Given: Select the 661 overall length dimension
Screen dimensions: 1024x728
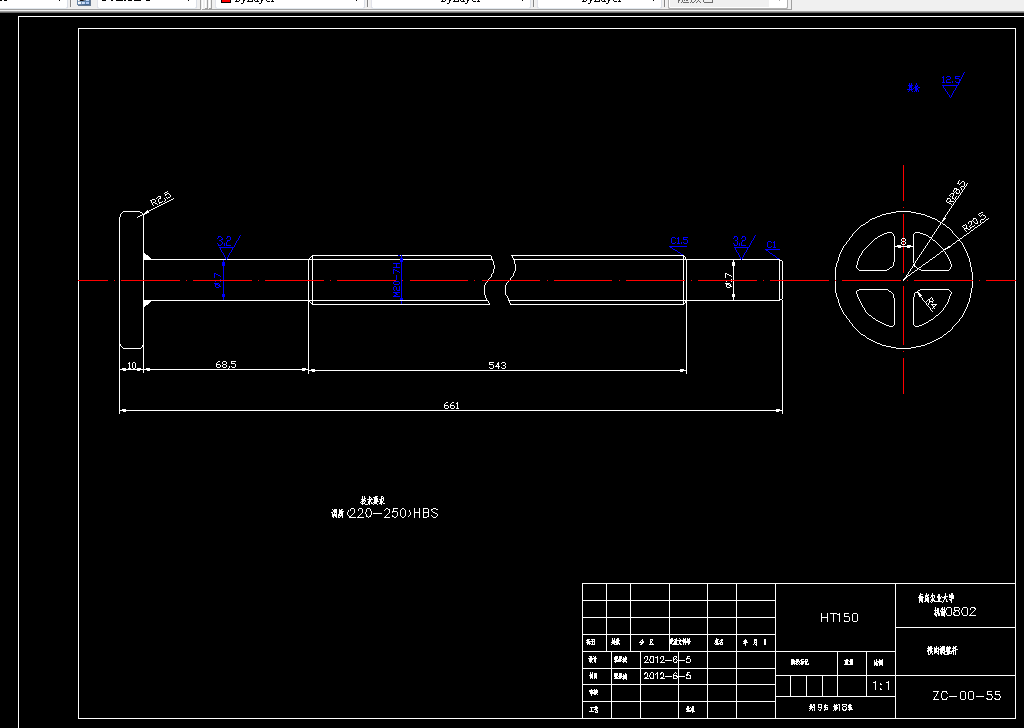Looking at the screenshot, I should [451, 405].
